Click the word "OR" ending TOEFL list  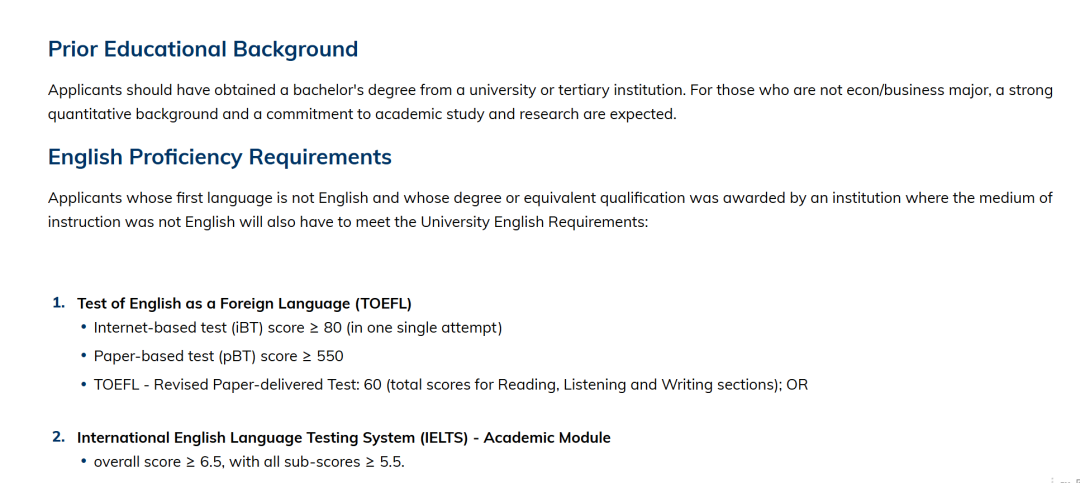coord(797,384)
